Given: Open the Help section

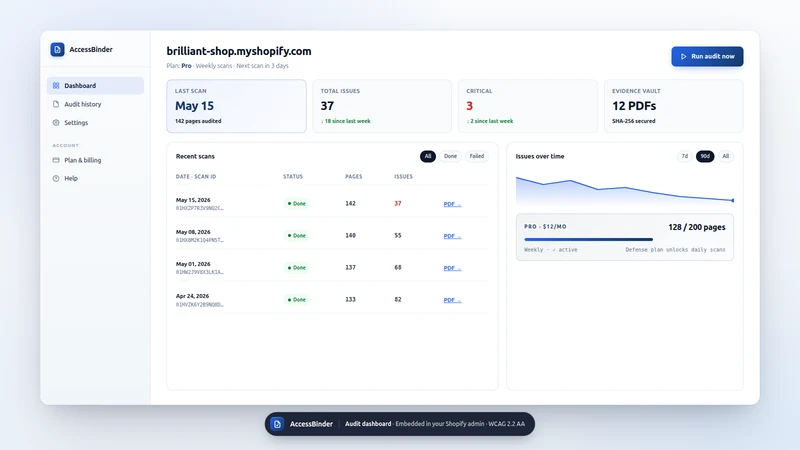Looking at the screenshot, I should point(95,179).
